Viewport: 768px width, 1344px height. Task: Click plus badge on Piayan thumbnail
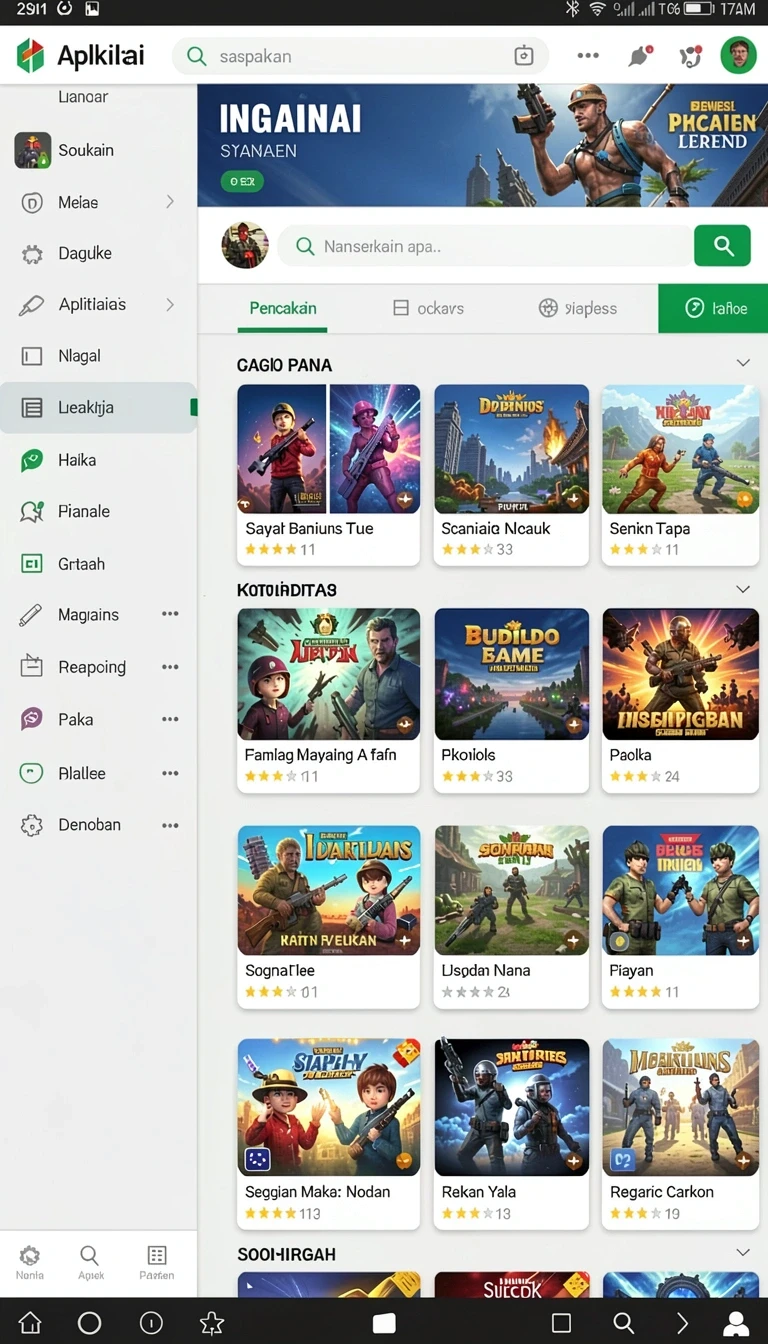tap(742, 940)
